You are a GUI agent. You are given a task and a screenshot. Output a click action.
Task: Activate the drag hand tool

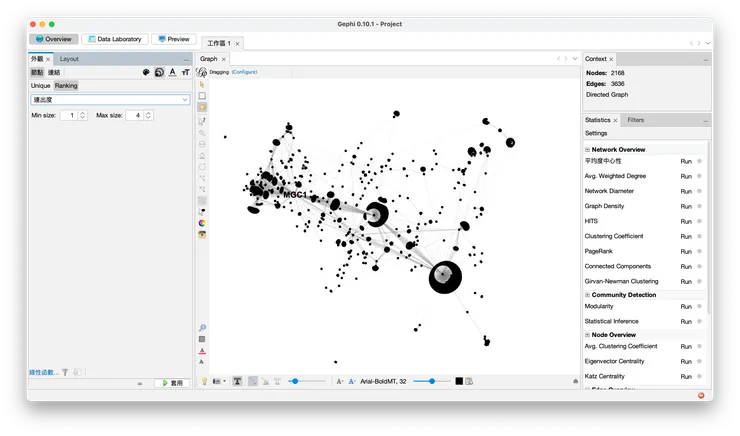tap(202, 108)
